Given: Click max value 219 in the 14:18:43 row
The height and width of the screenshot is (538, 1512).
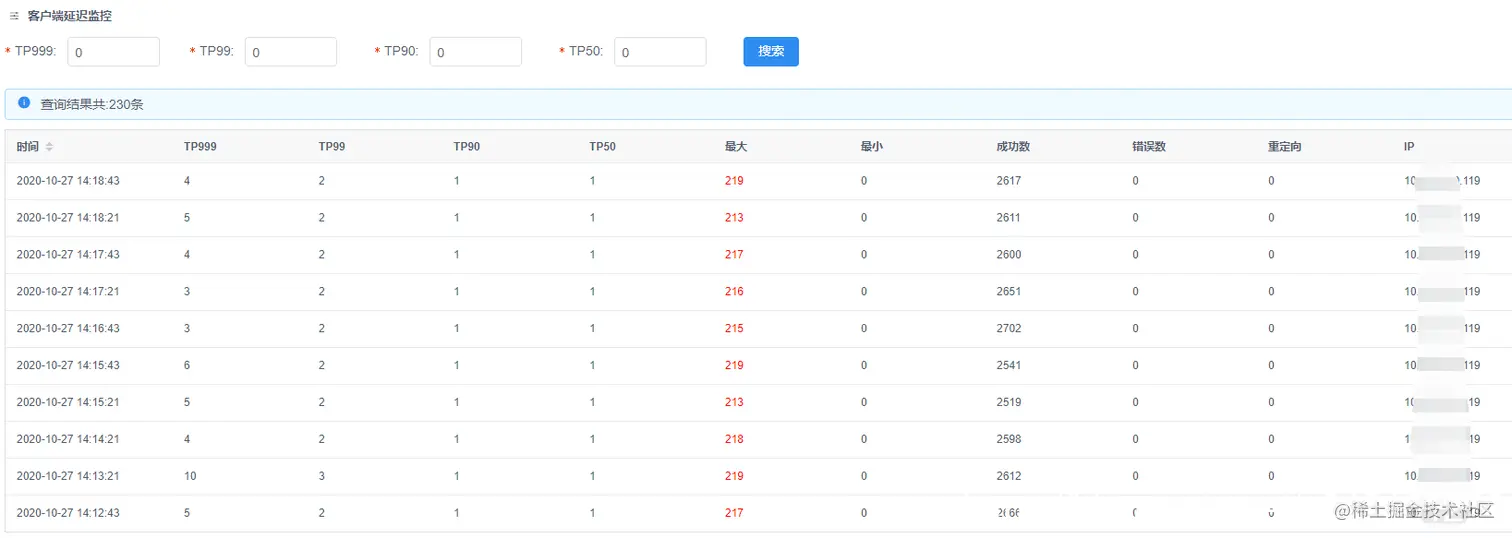Looking at the screenshot, I should [734, 181].
